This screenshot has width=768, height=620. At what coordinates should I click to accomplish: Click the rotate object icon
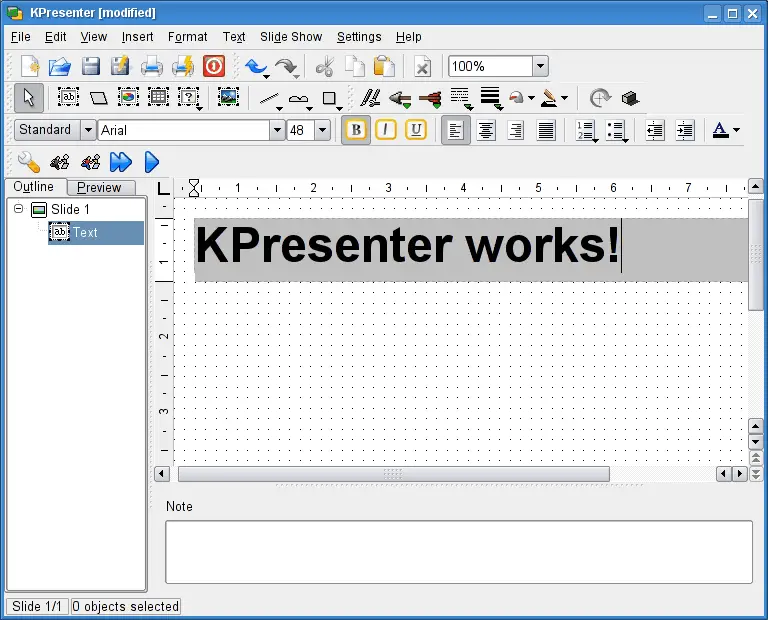coord(600,98)
